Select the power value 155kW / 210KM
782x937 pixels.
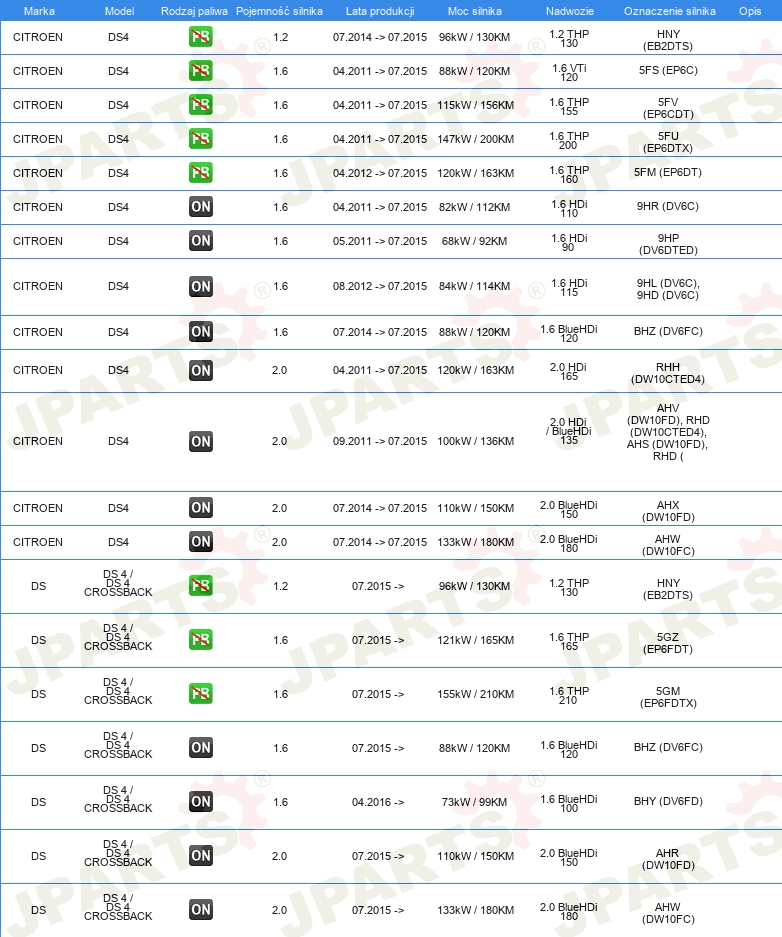[x=476, y=694]
